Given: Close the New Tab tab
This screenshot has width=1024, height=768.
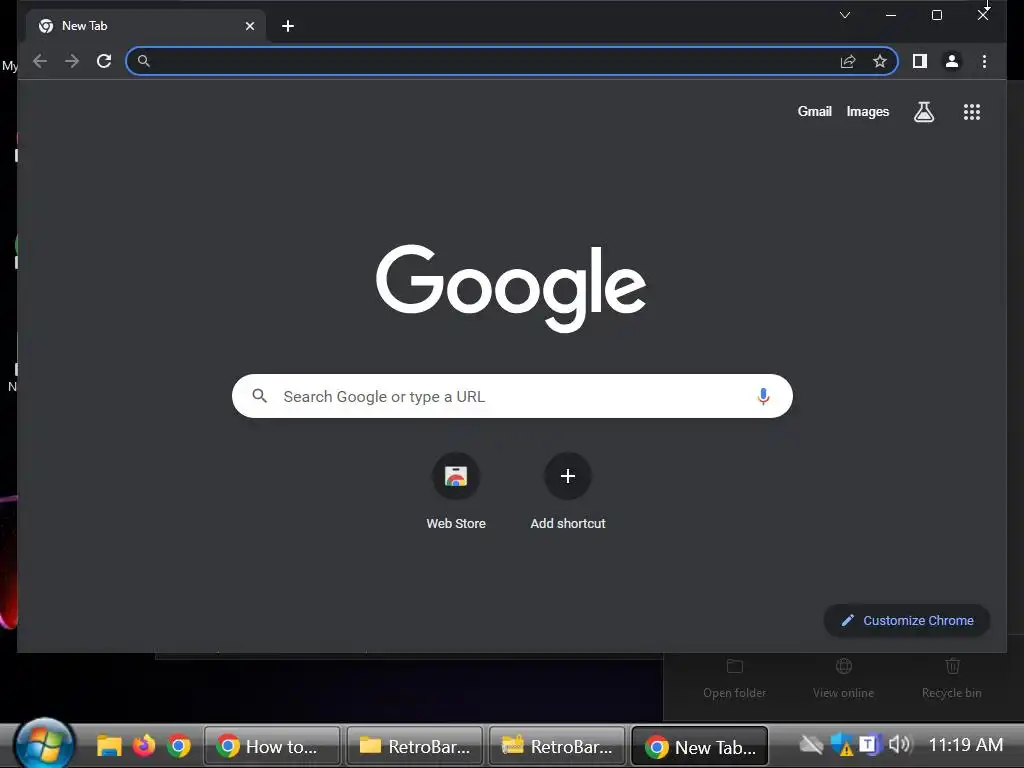Looking at the screenshot, I should pyautogui.click(x=249, y=26).
